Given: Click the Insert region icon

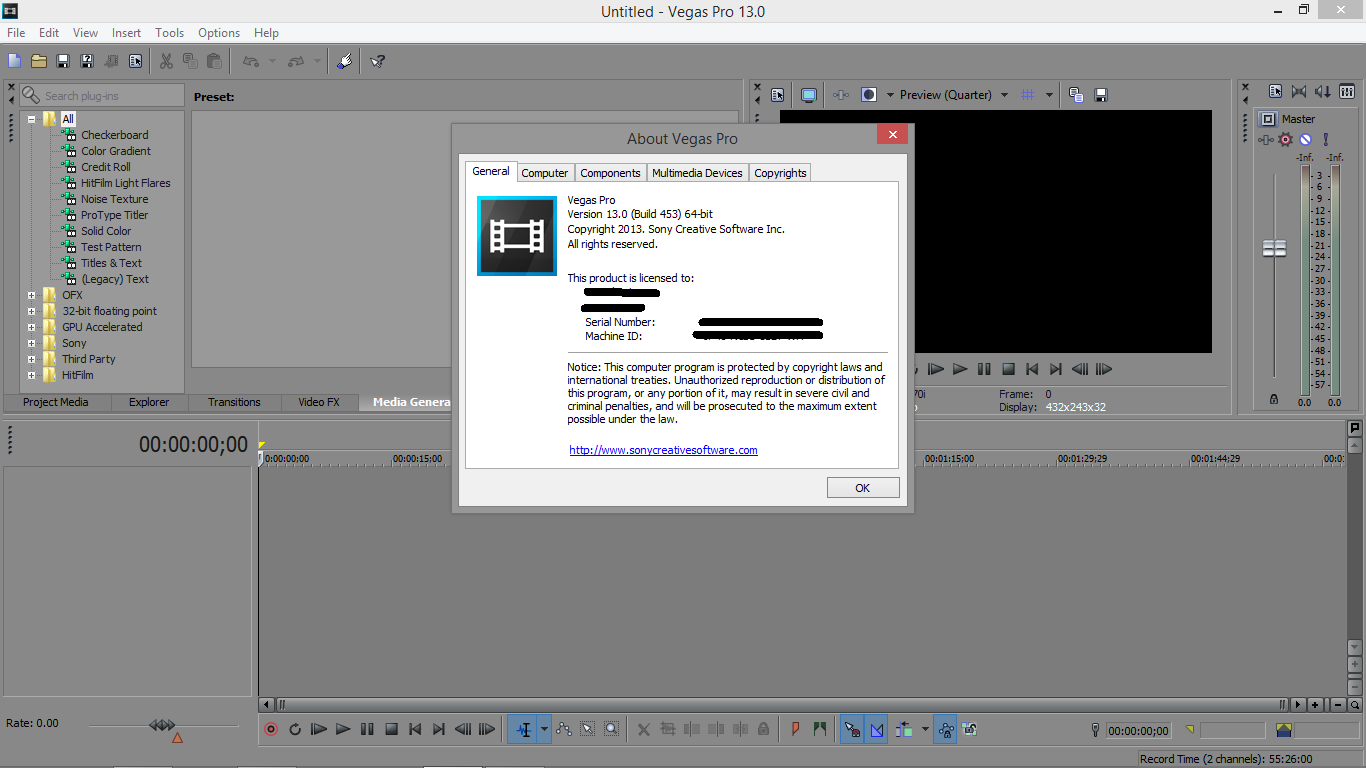Looking at the screenshot, I should pos(820,729).
